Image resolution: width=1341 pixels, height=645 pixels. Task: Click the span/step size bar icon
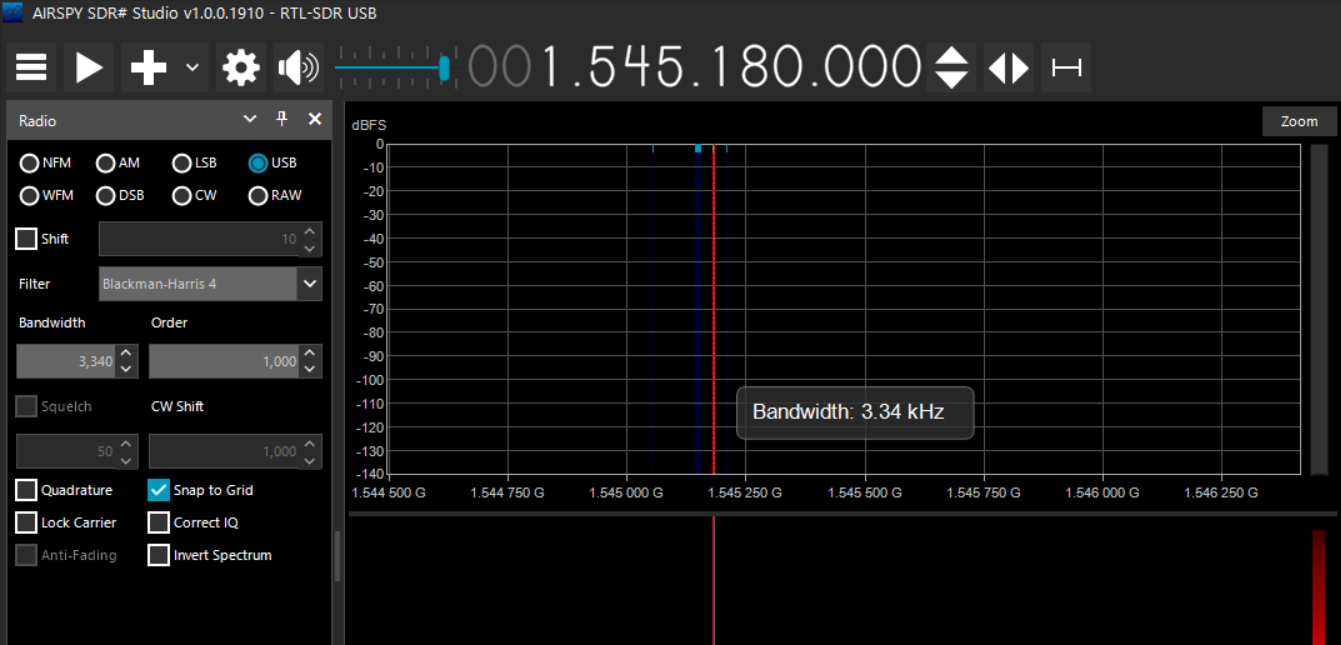(1066, 68)
